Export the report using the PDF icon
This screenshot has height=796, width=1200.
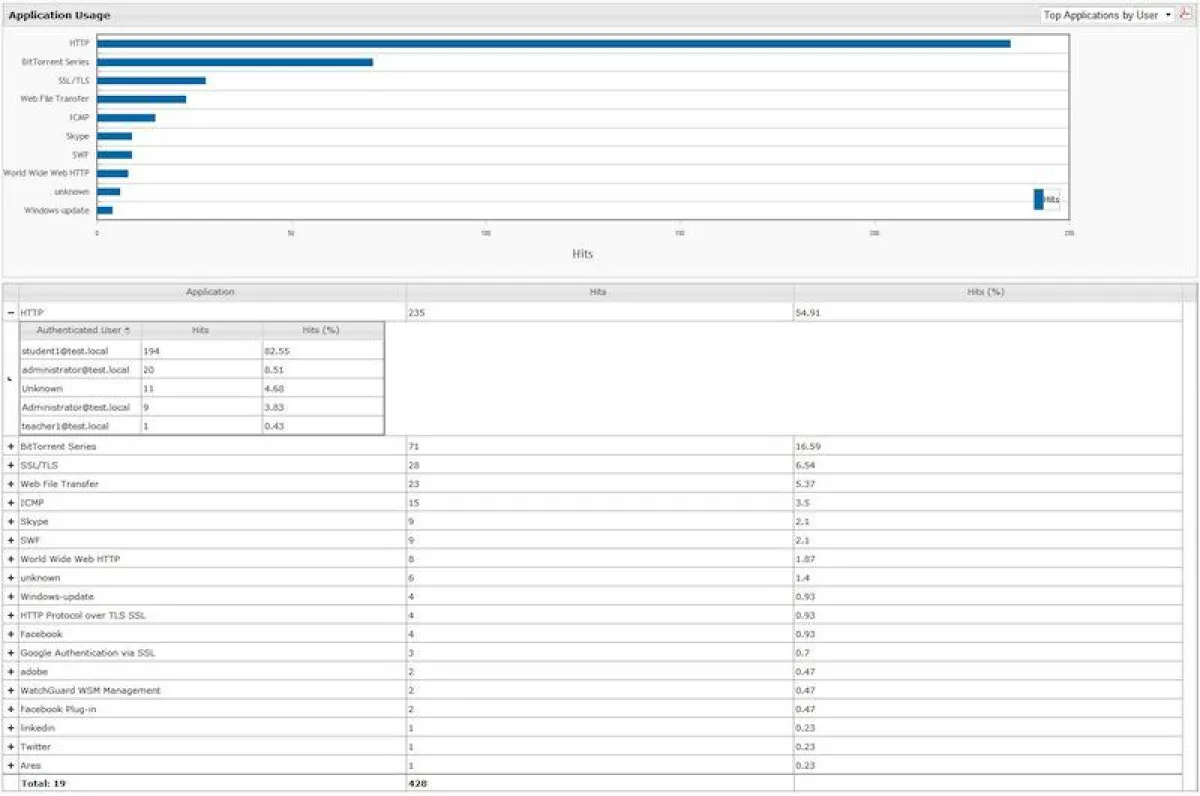[x=1185, y=15]
